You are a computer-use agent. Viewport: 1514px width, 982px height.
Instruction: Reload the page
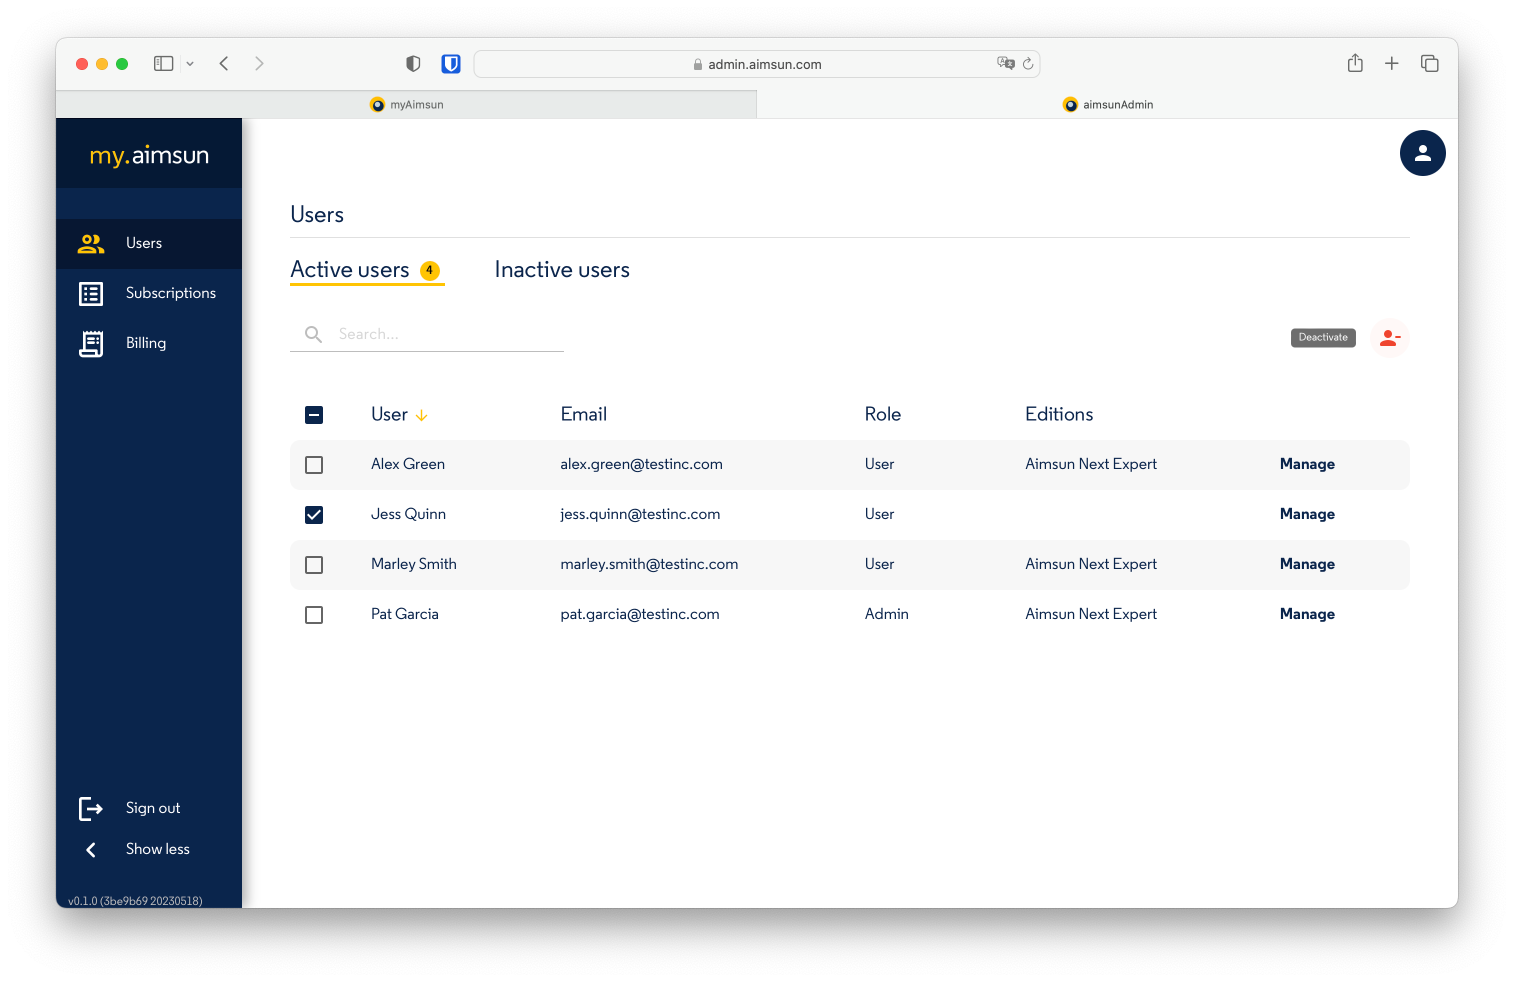pyautogui.click(x=1027, y=64)
